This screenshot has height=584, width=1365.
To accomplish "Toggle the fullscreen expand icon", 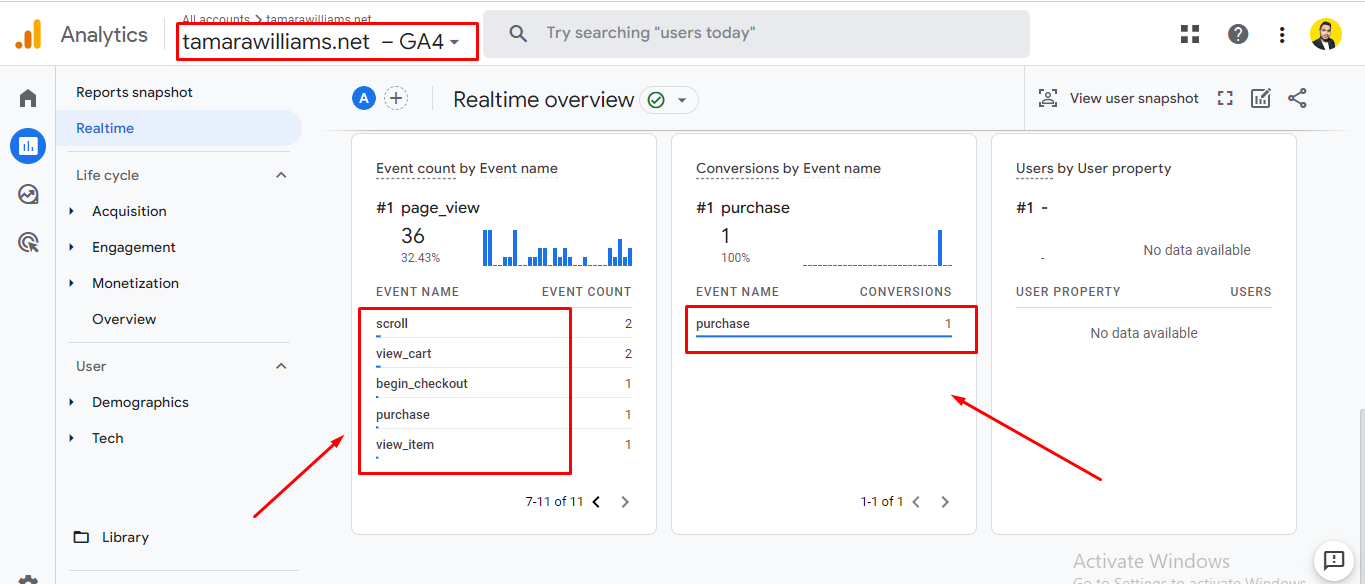I will (x=1225, y=98).
